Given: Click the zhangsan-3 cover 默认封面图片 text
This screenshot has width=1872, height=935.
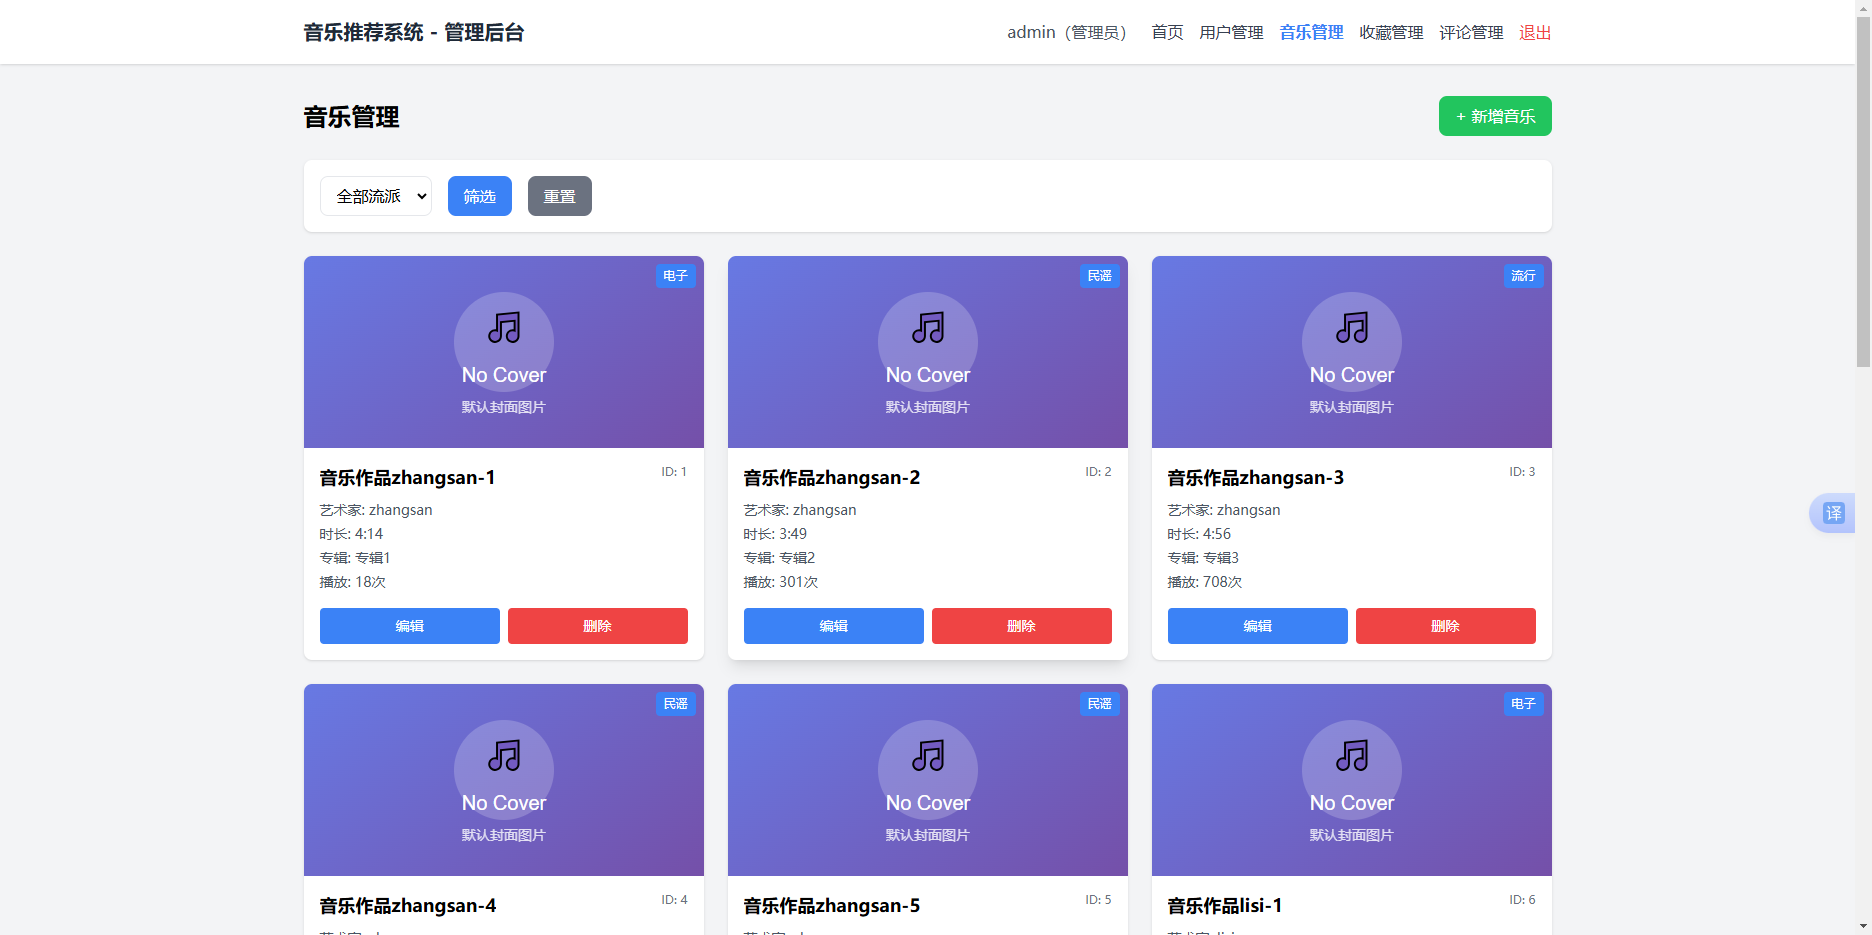Looking at the screenshot, I should (1352, 407).
